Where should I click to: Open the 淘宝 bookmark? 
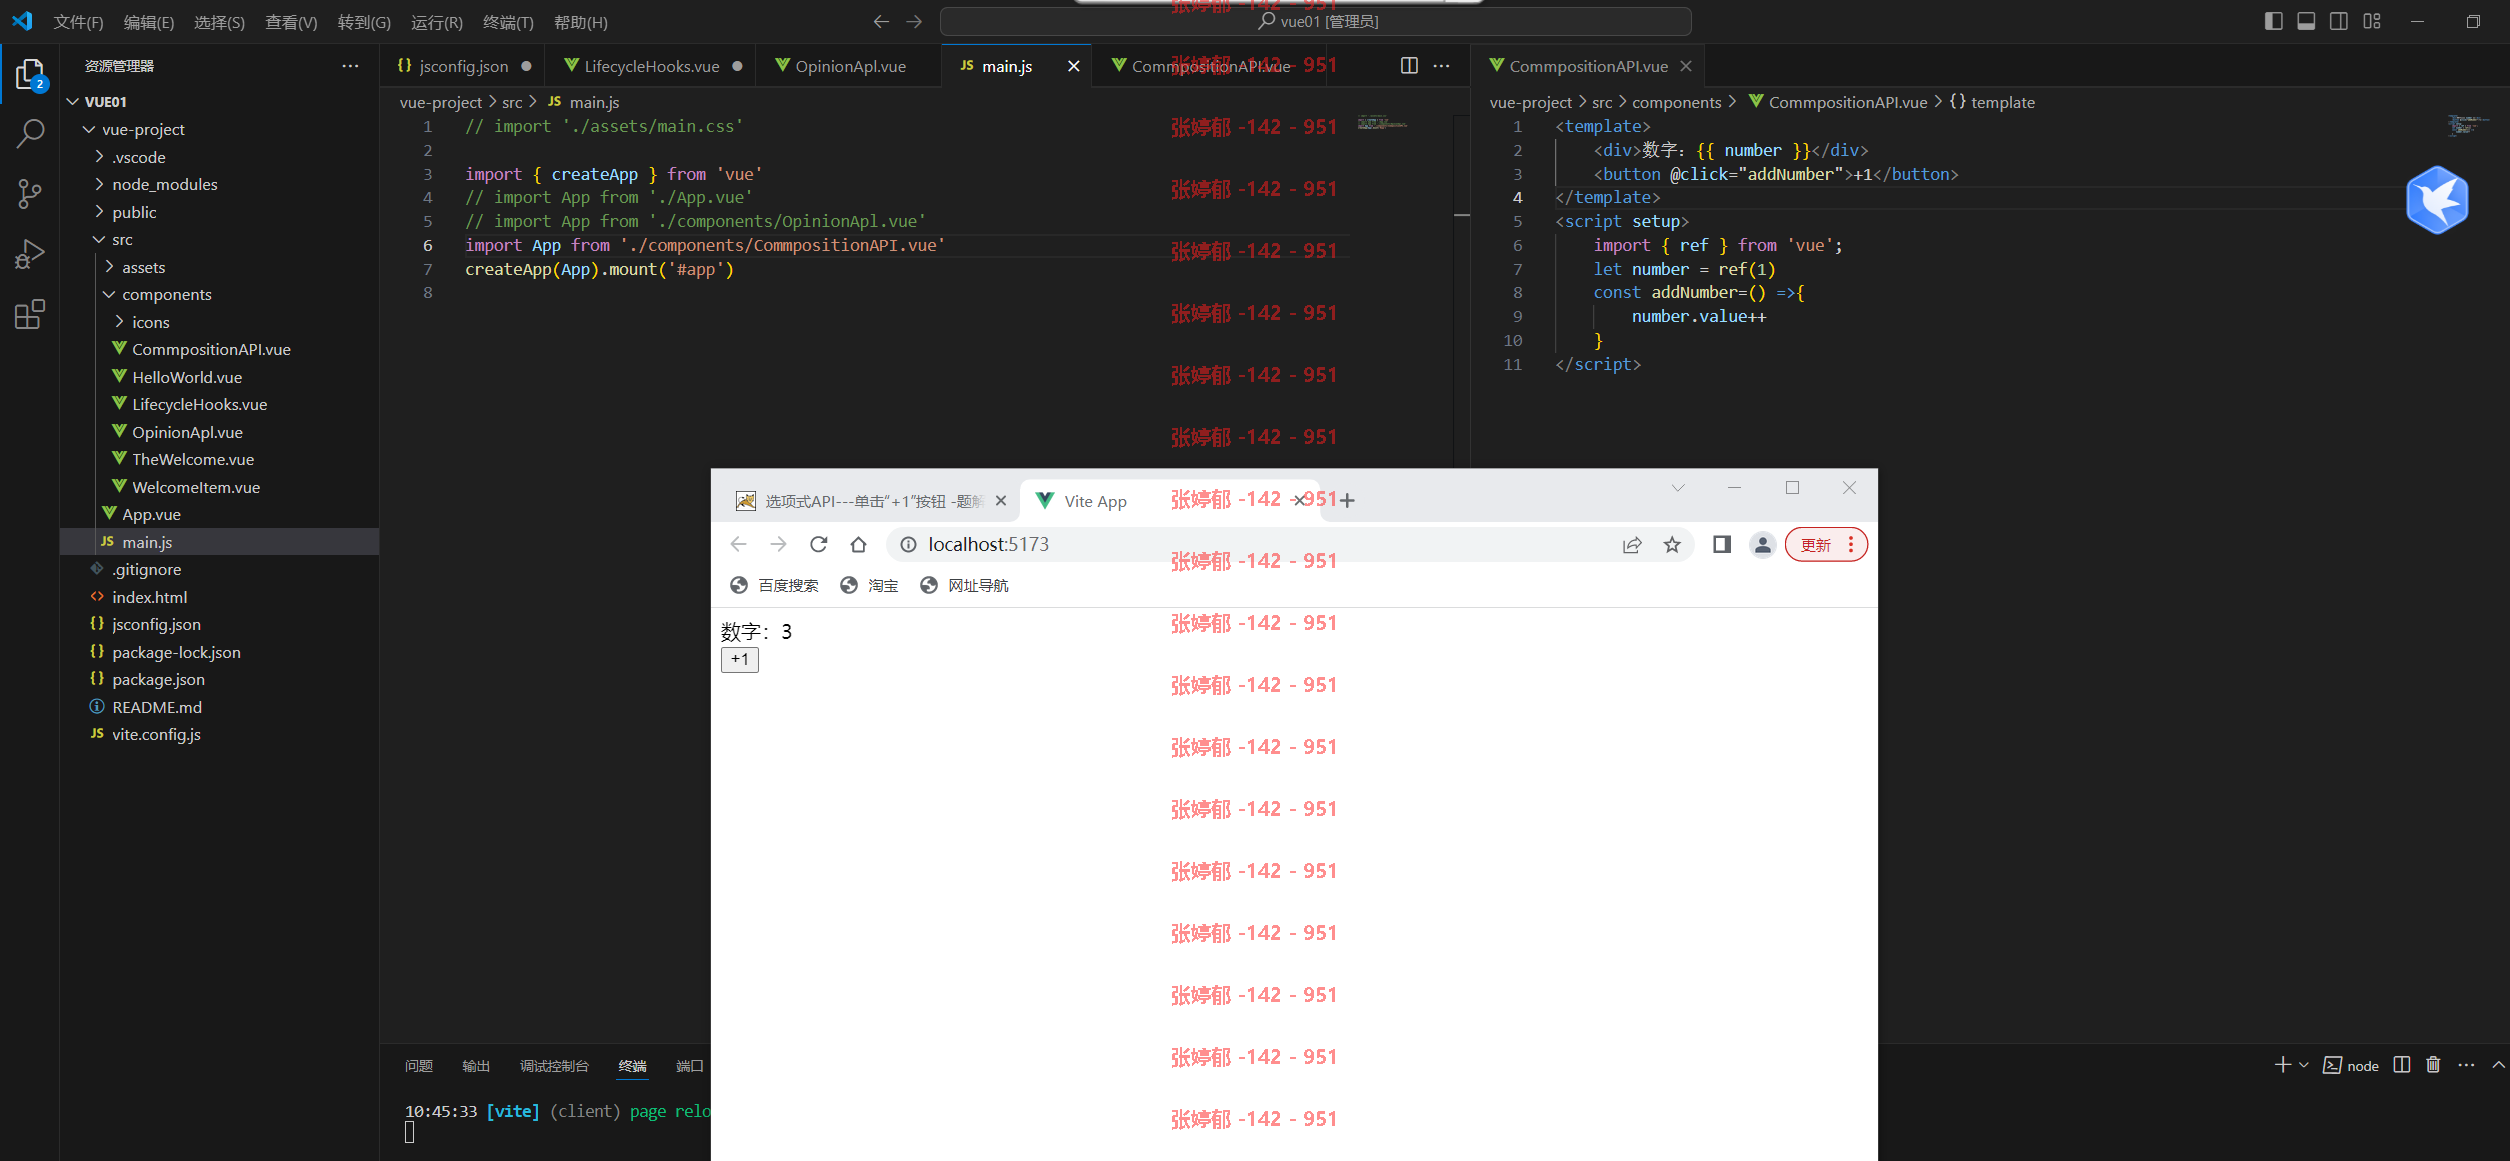point(870,585)
